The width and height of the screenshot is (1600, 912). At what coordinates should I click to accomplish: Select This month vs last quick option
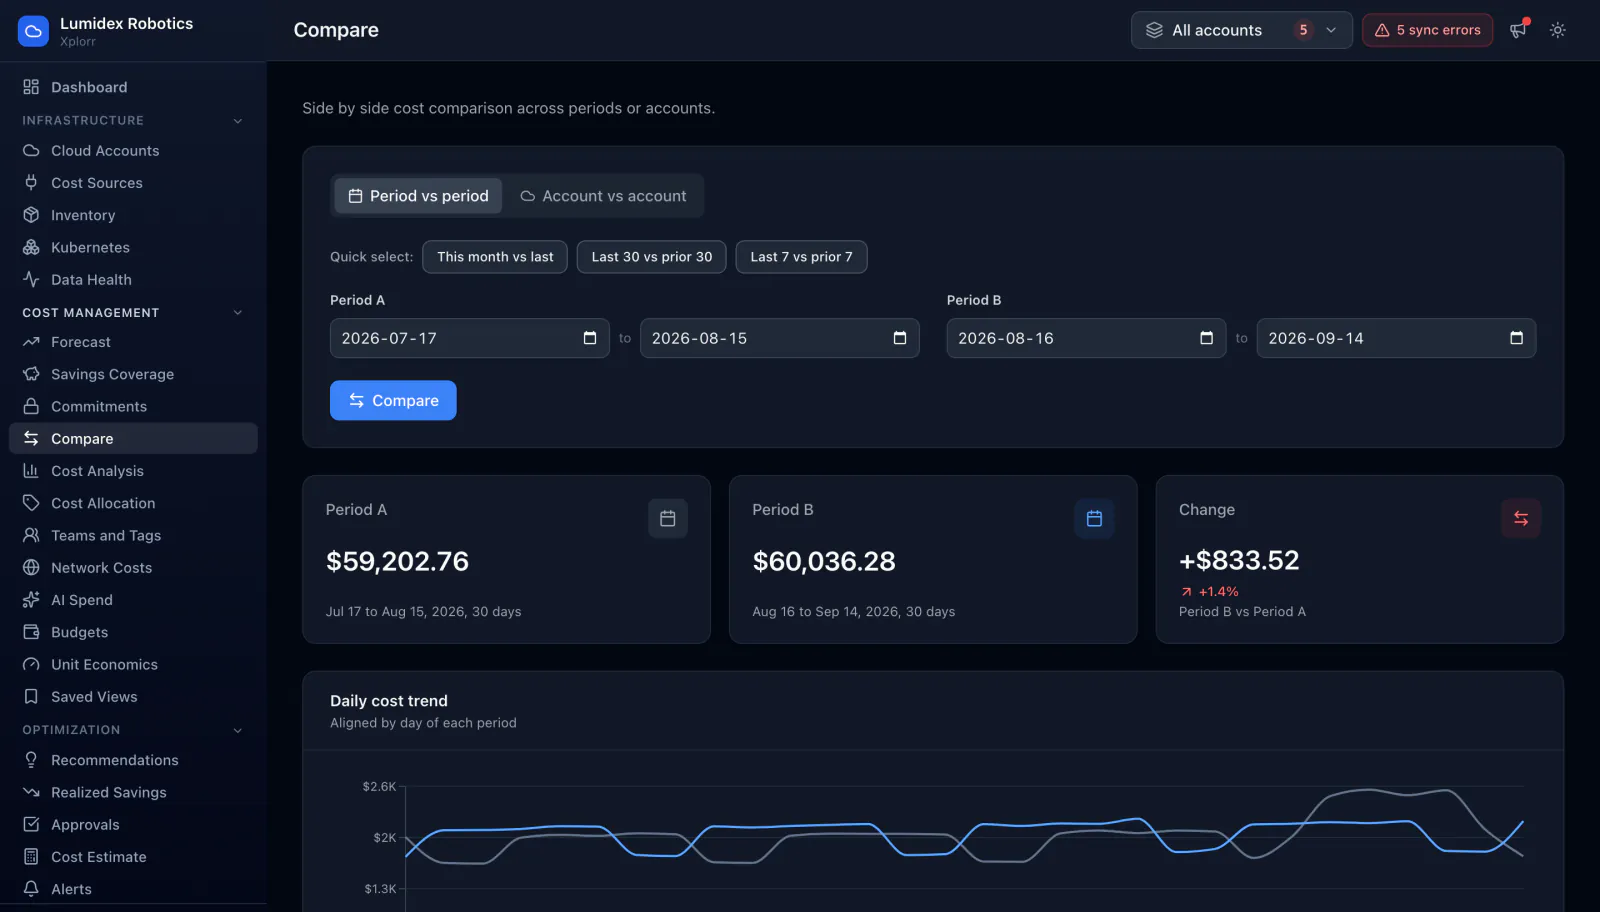495,257
